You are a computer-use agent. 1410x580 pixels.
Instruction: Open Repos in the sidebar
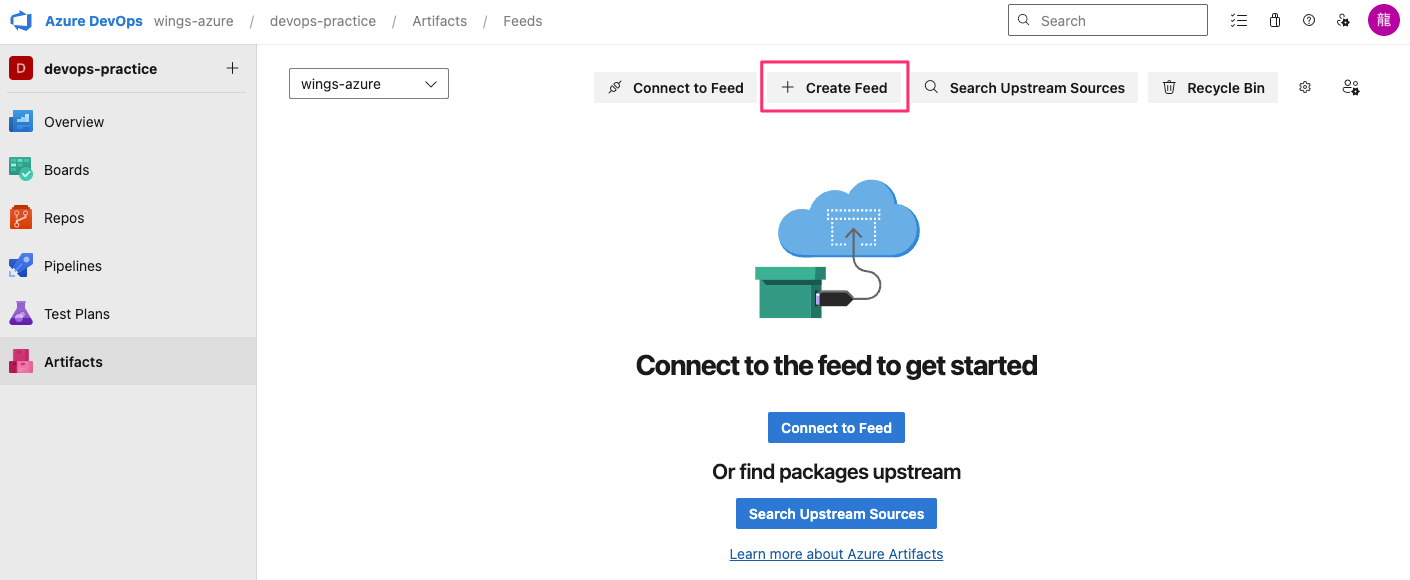pyautogui.click(x=64, y=218)
